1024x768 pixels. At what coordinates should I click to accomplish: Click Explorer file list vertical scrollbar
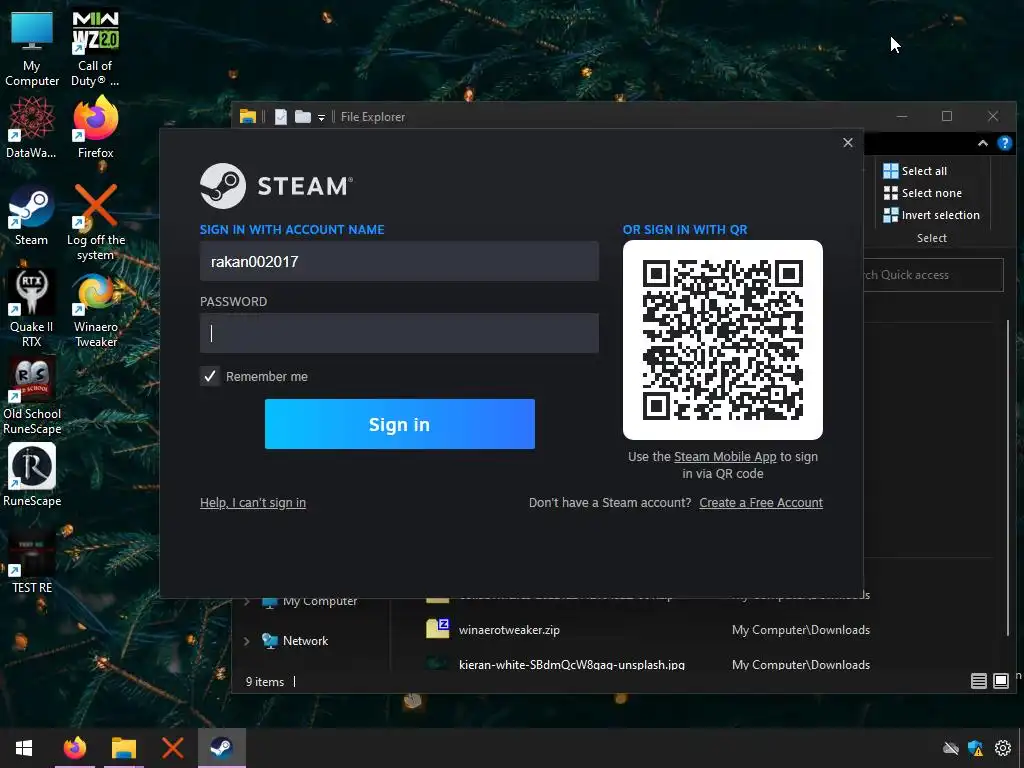(1008, 477)
